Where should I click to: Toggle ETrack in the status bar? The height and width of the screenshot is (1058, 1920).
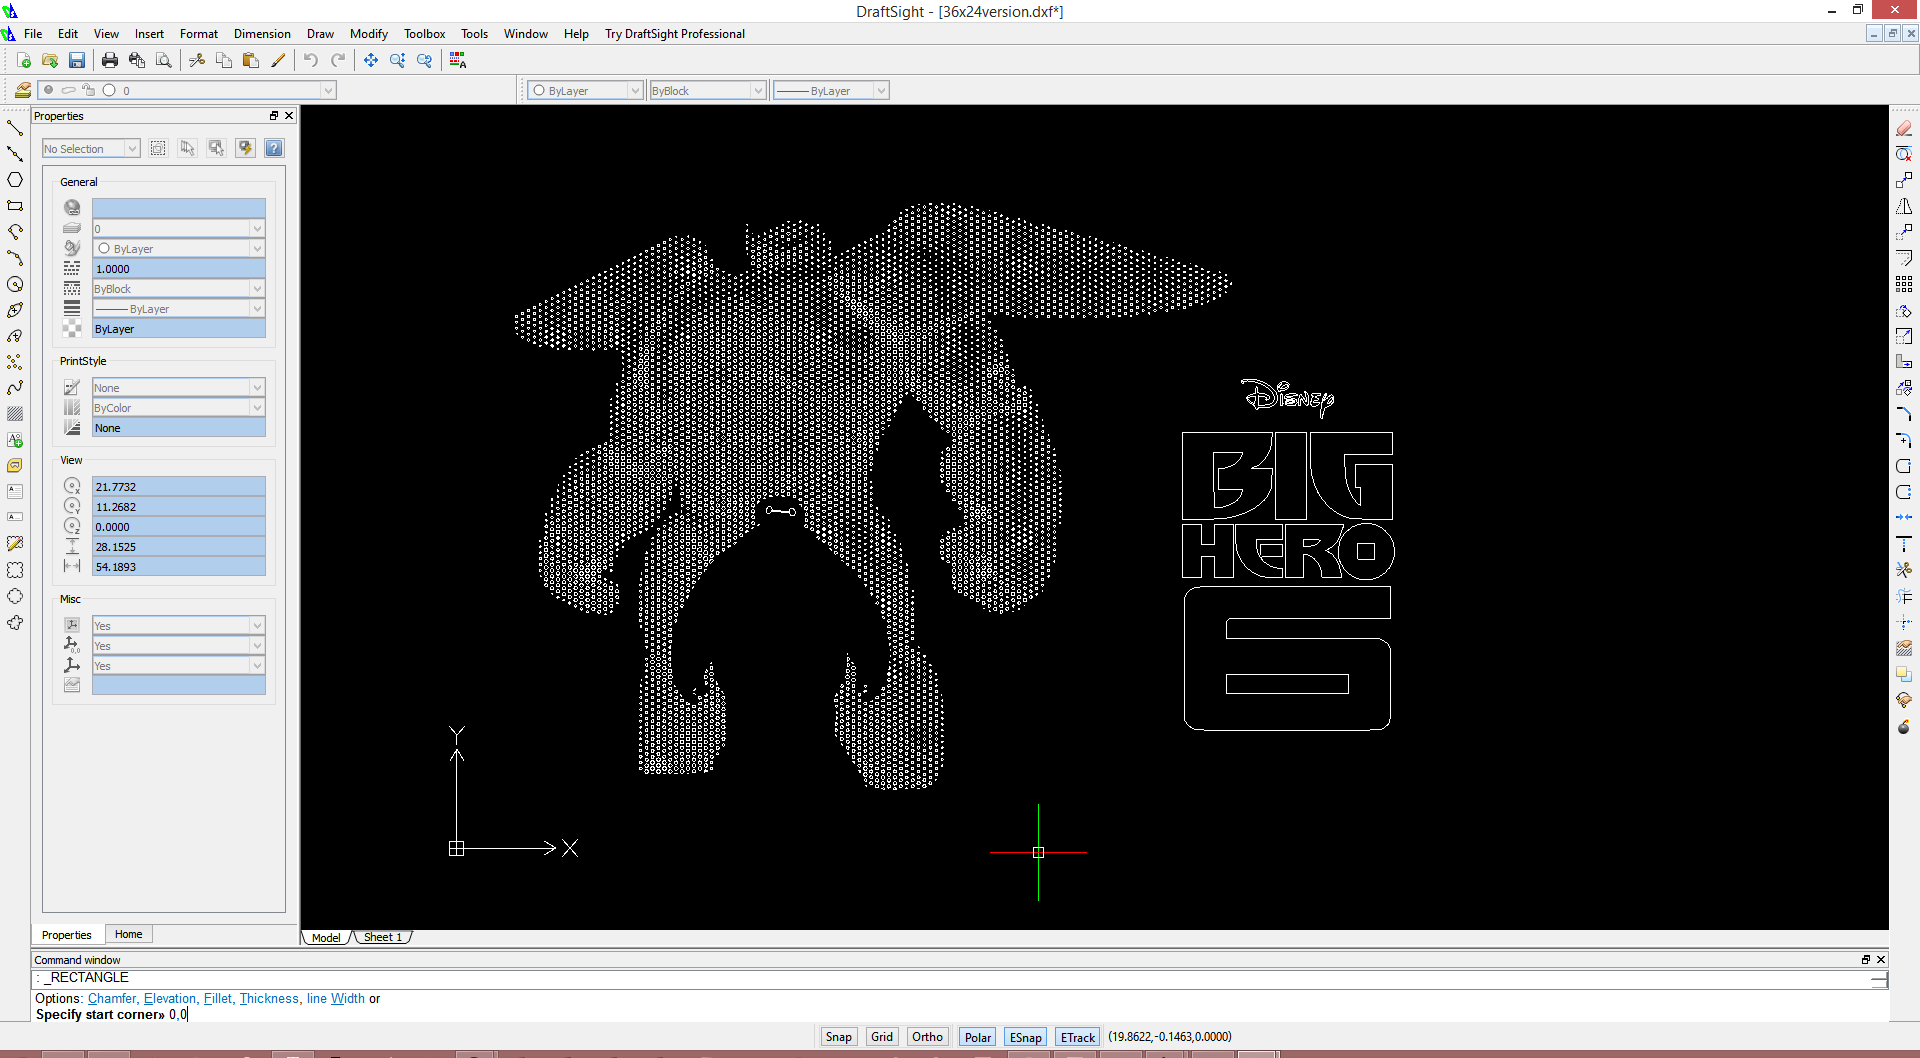tap(1078, 1037)
